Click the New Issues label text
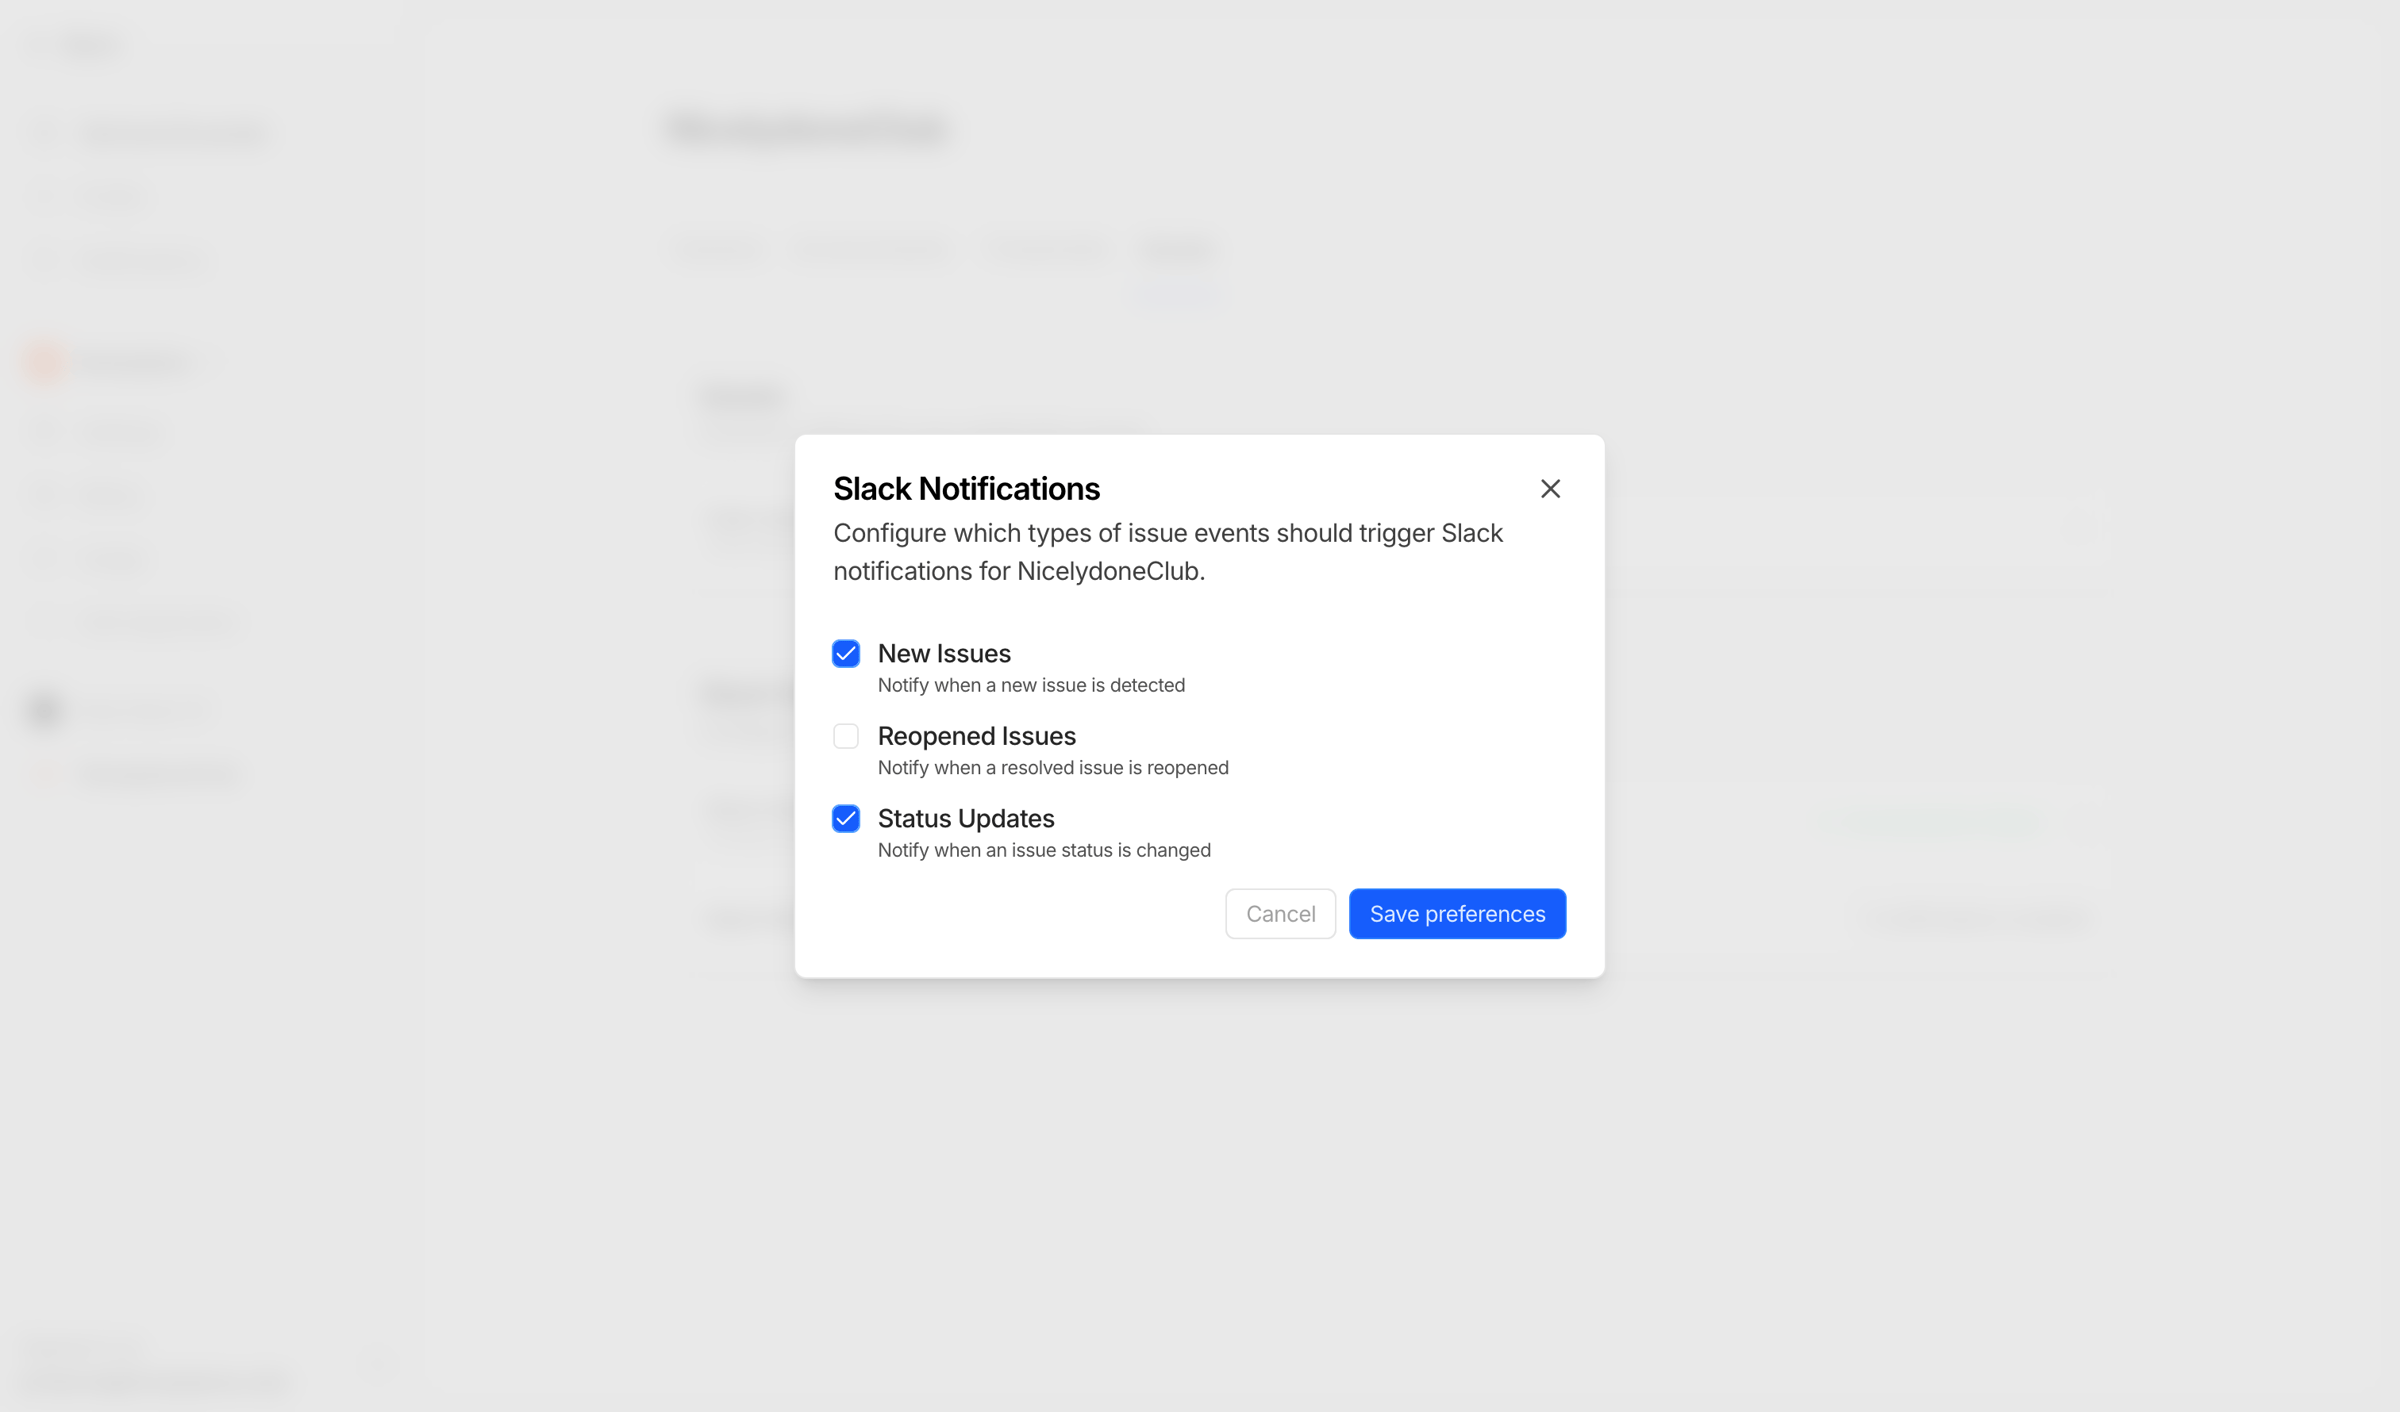 [x=944, y=654]
